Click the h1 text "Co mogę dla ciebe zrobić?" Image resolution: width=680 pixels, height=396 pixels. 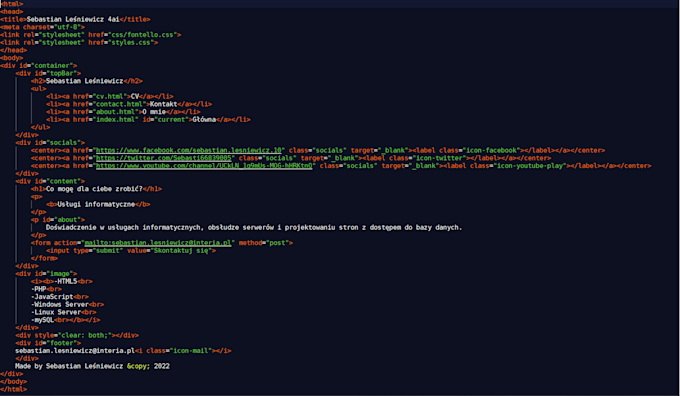coord(94,189)
